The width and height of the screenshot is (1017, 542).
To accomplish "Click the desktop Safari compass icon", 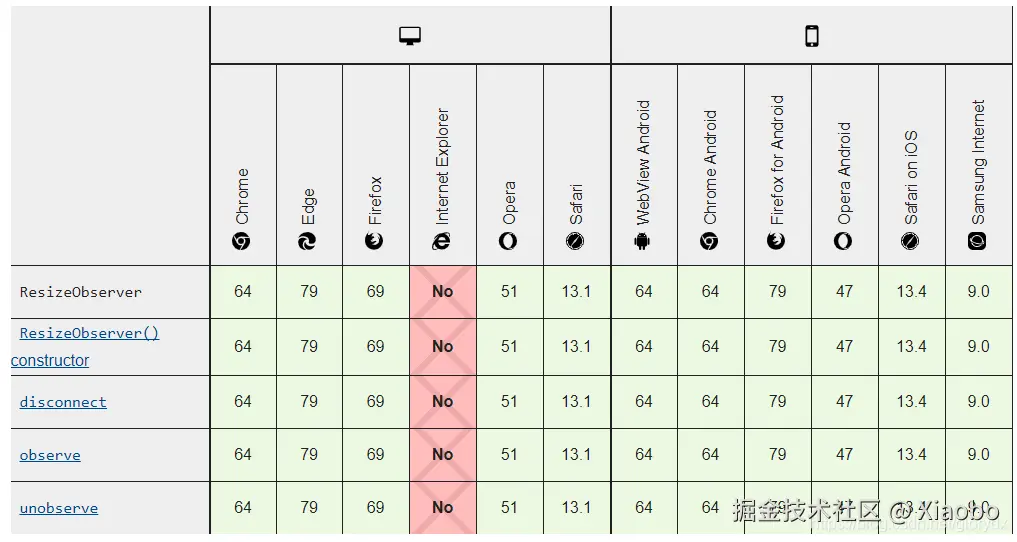I will tap(575, 242).
